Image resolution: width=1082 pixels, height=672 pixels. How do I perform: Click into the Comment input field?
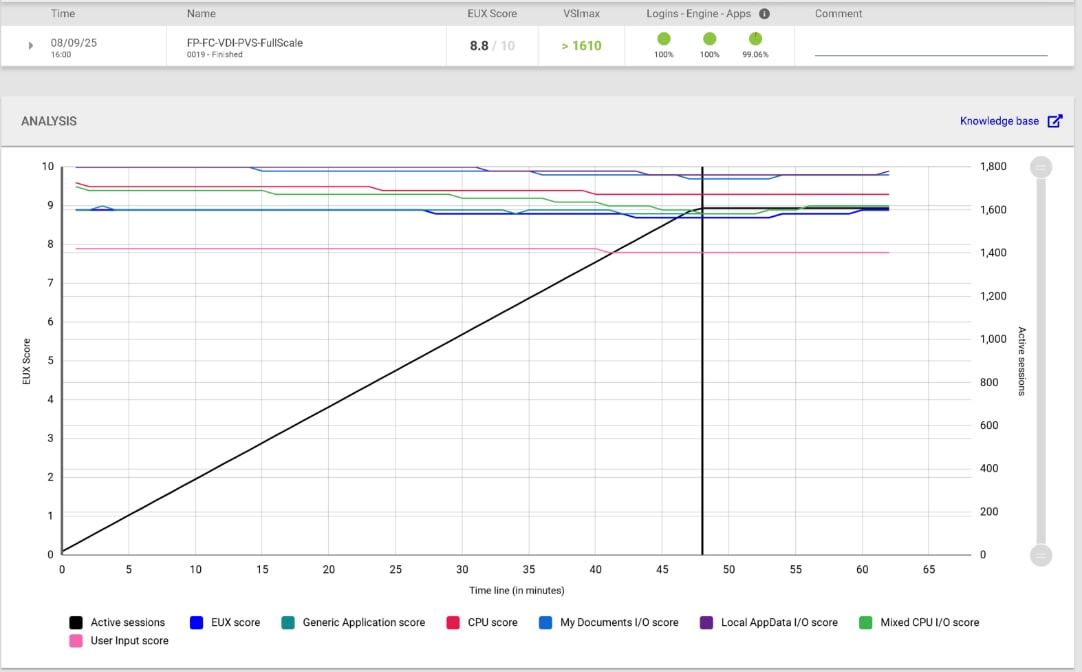point(931,46)
